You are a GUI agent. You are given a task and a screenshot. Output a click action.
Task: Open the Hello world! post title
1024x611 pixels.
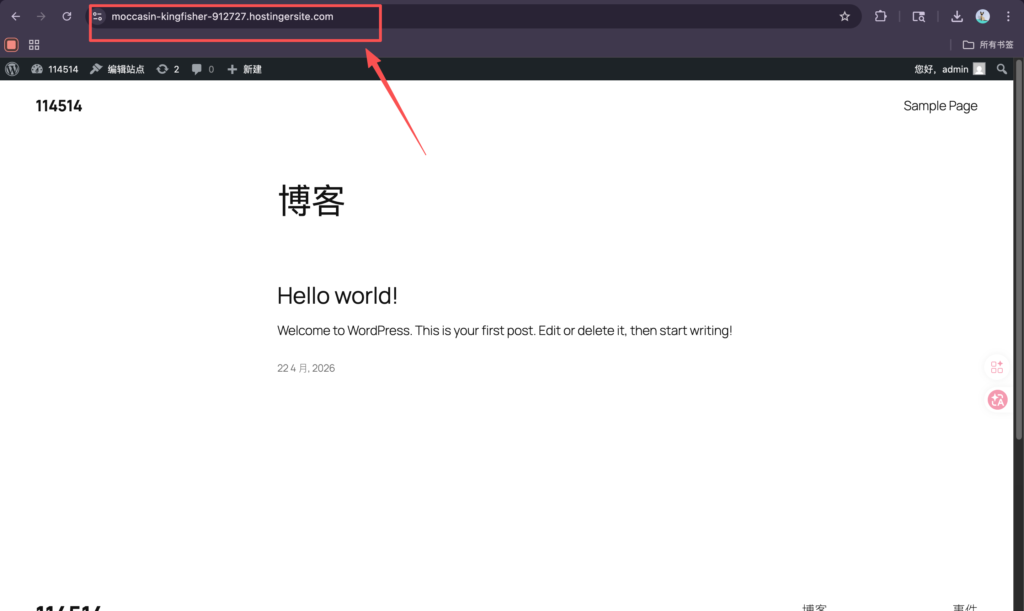tap(337, 296)
